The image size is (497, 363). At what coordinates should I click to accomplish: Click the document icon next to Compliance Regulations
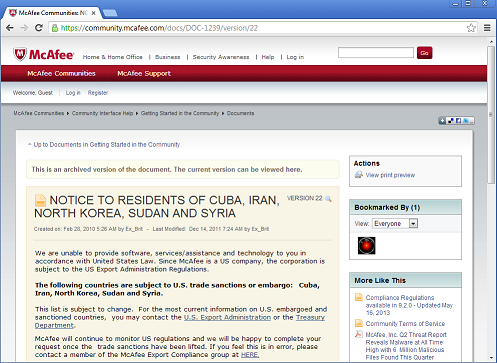(x=359, y=297)
